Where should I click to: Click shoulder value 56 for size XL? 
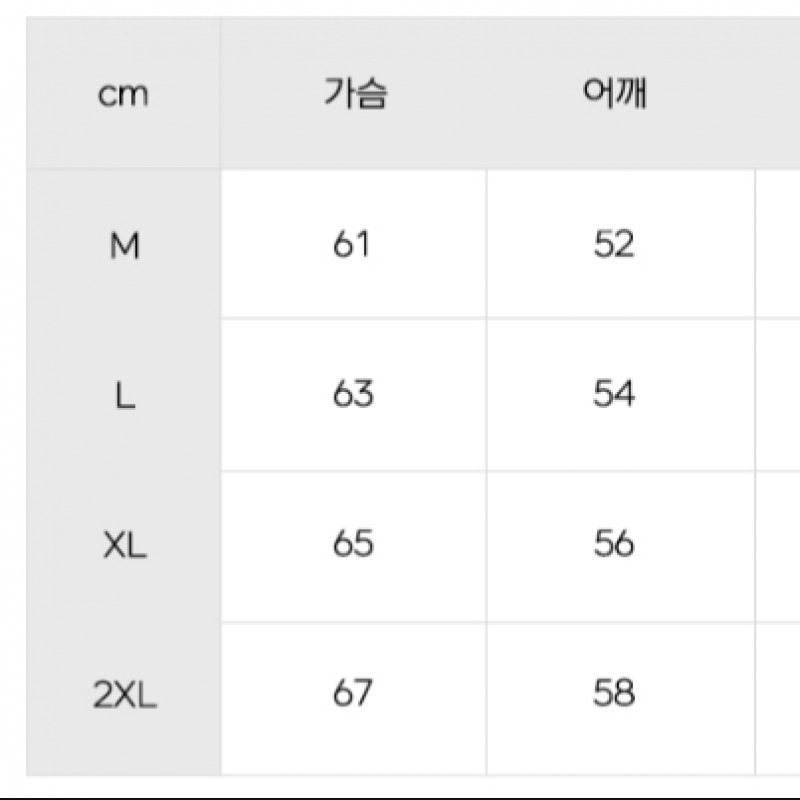coord(614,544)
